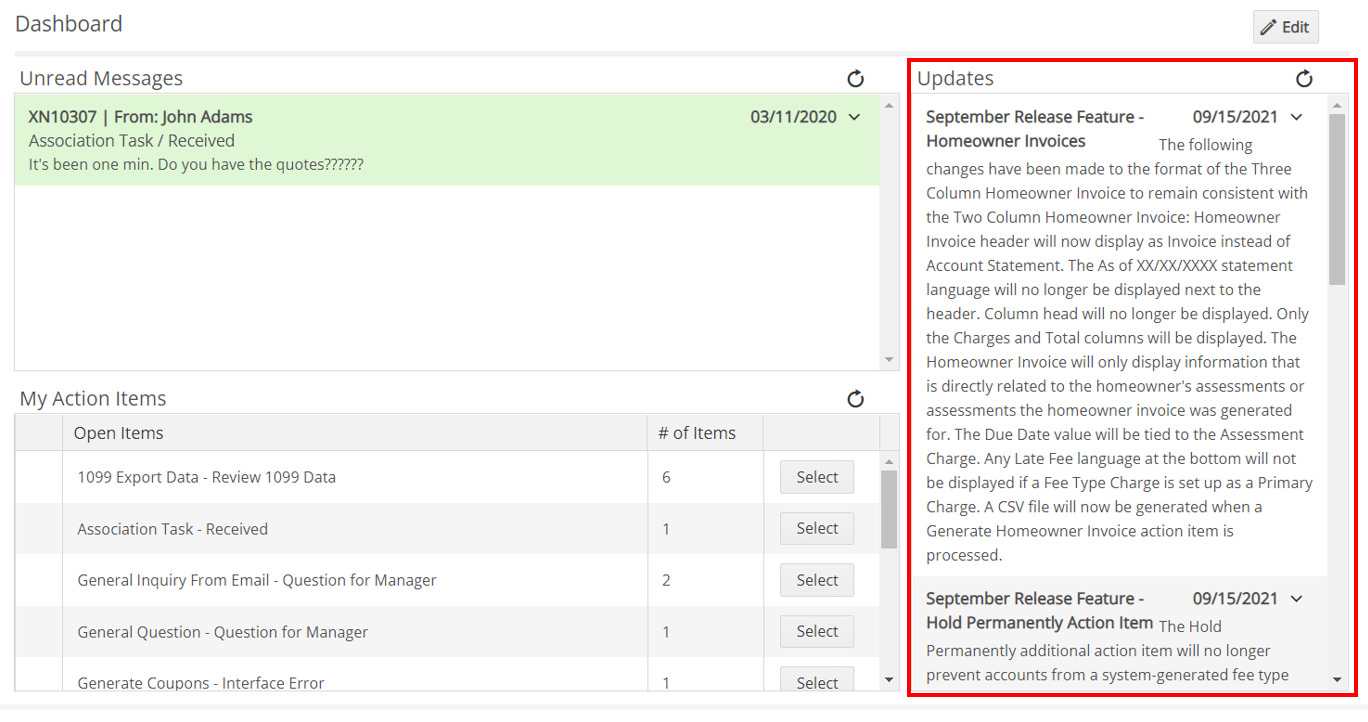Screen dimensions: 1368x722
Task: Click the 03/11/2020 message date
Action: tap(793, 117)
